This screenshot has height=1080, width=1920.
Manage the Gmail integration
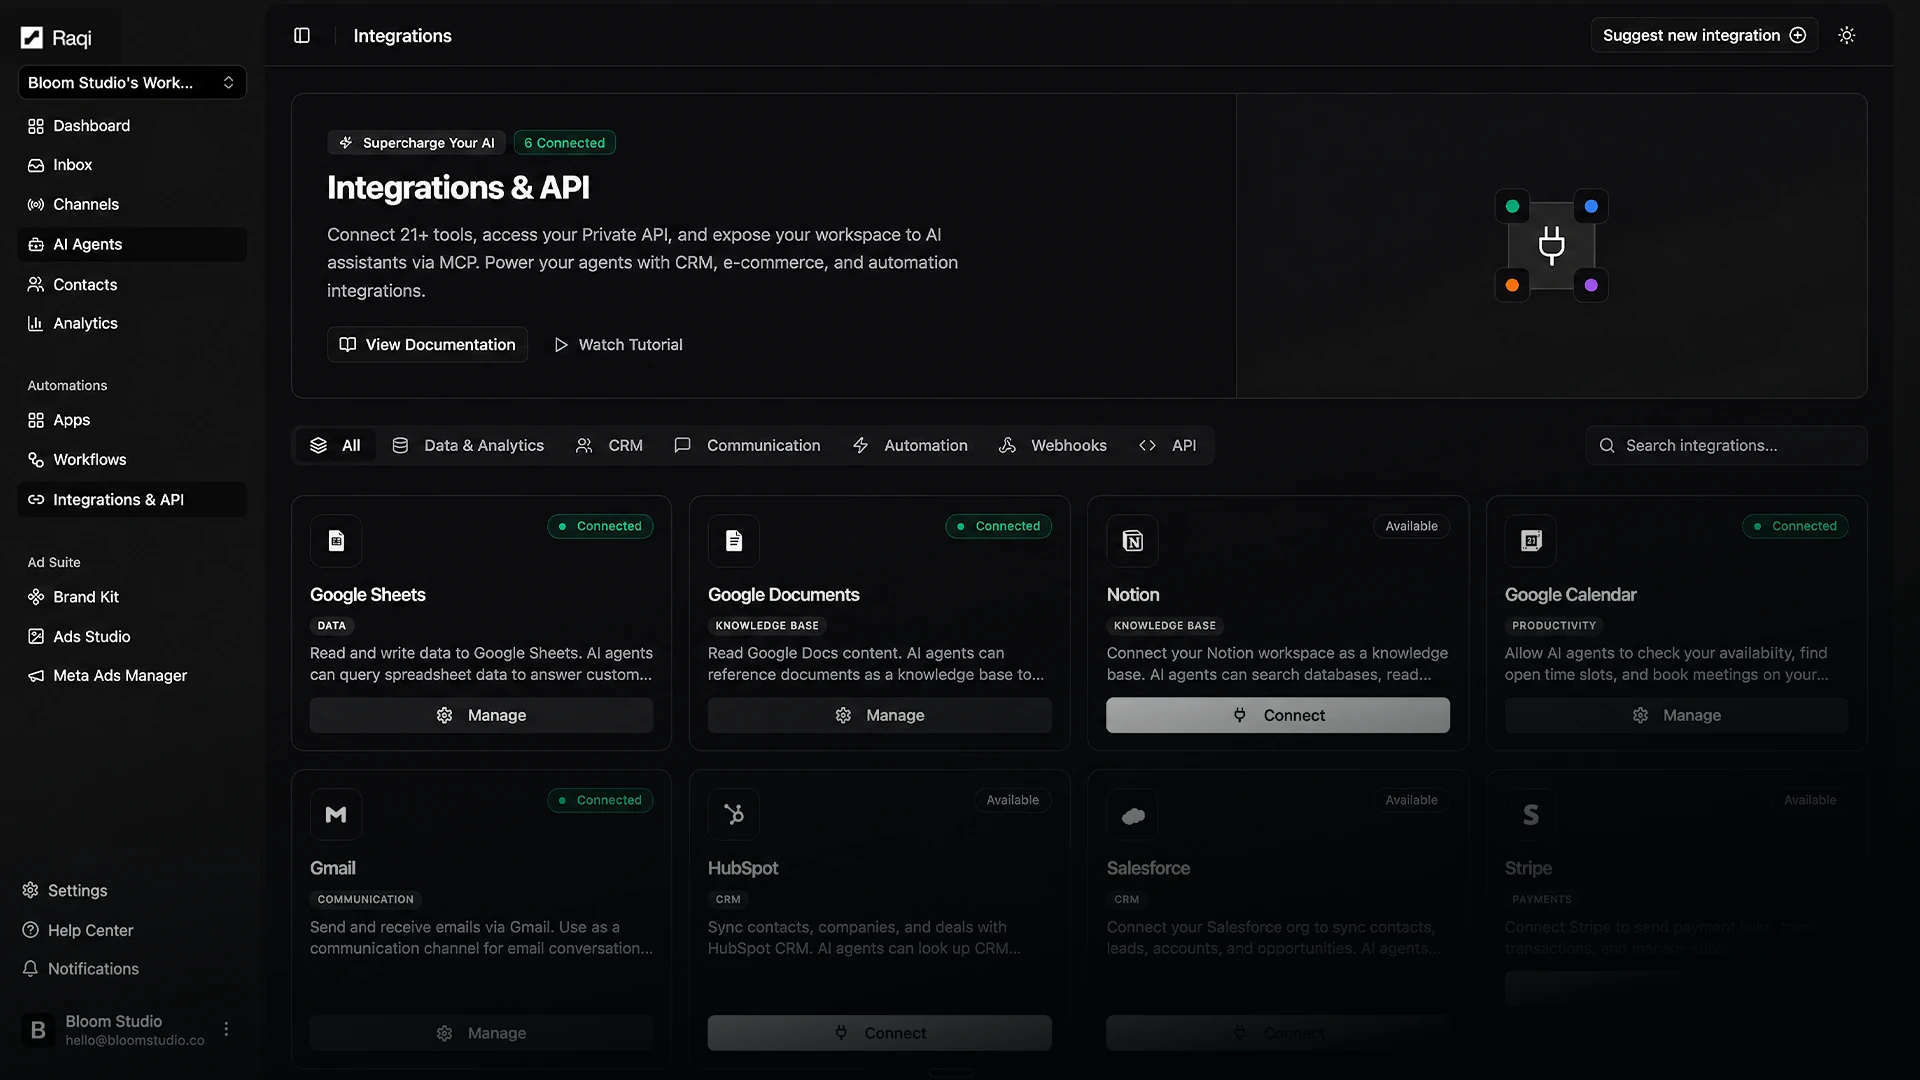[481, 1034]
